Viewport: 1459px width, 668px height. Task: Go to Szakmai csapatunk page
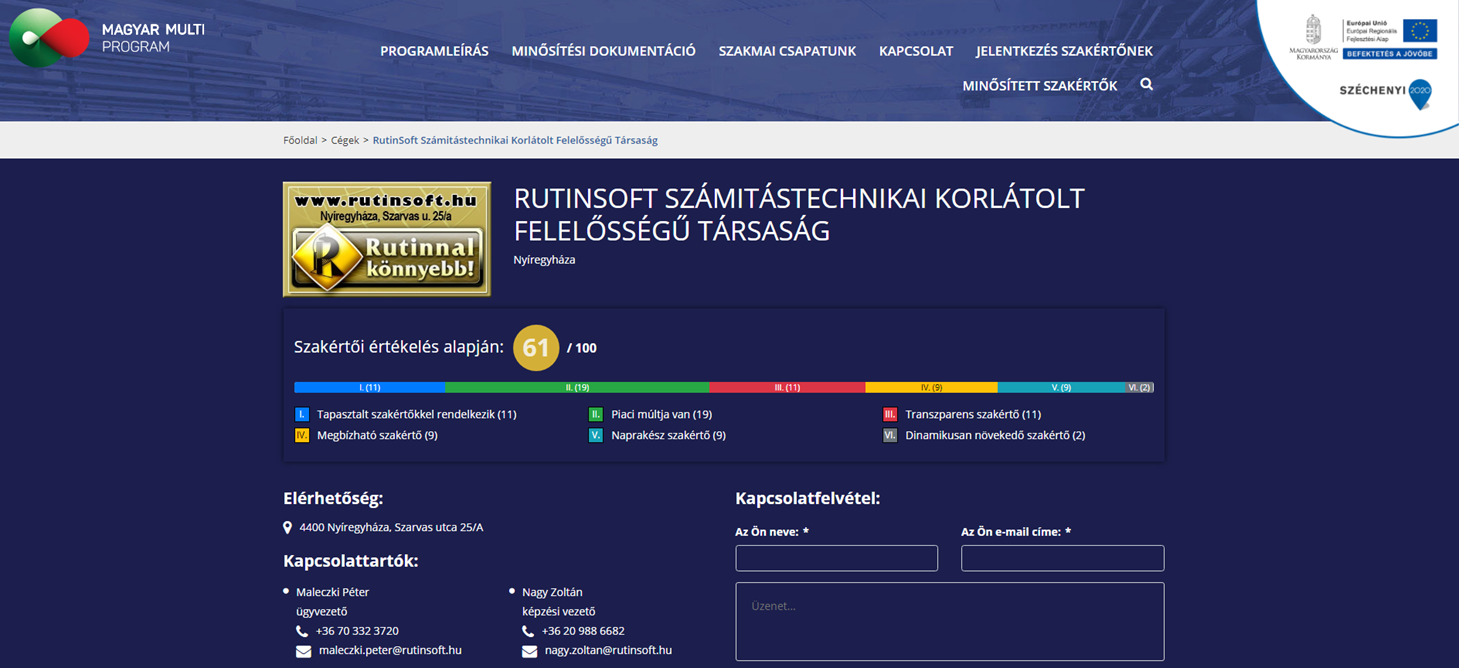787,51
